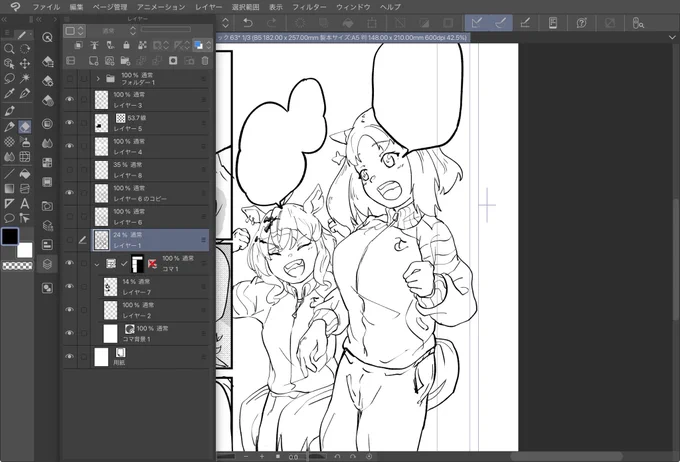
Task: Hide the 用紙 paper layer eye icon
Action: (69, 357)
